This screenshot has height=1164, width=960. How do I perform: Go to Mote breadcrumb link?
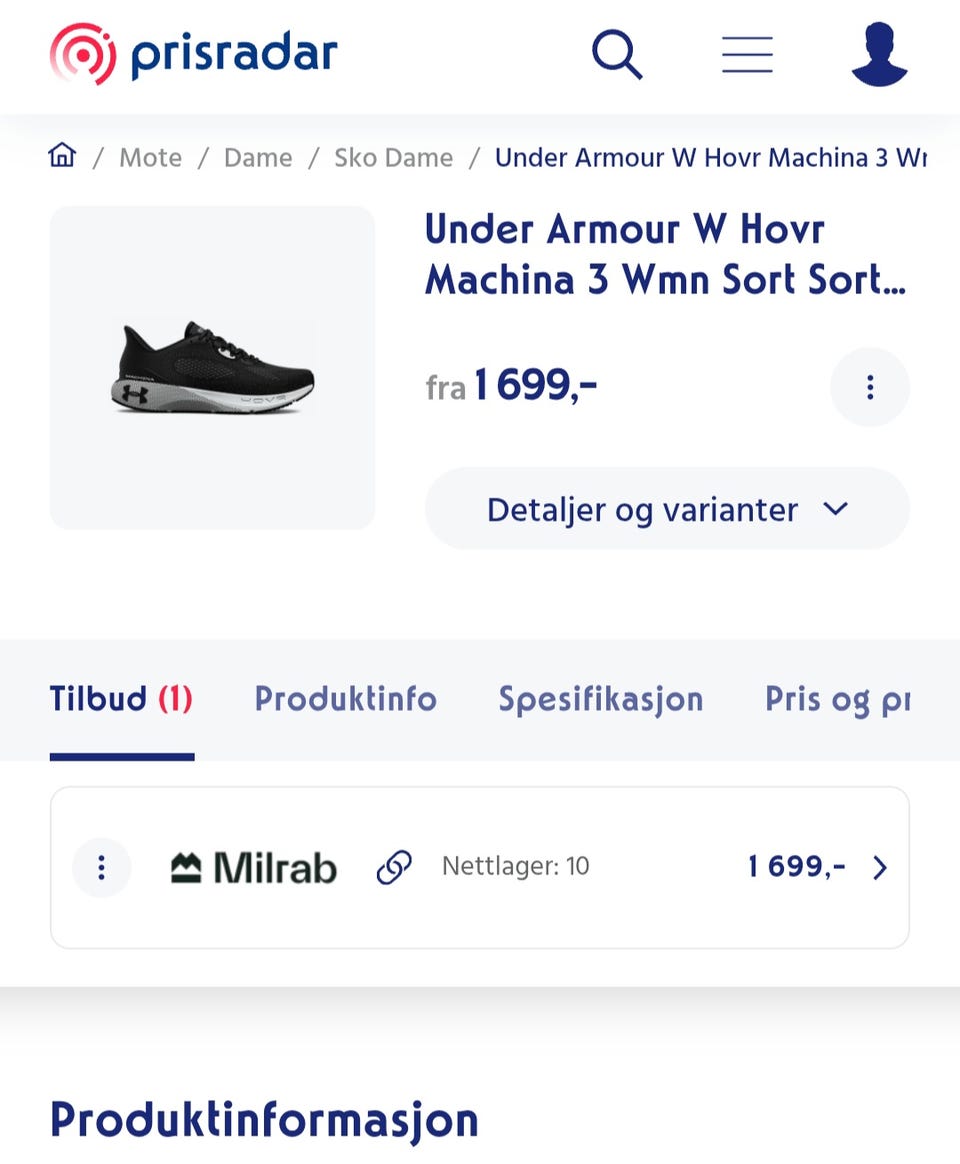click(x=150, y=158)
